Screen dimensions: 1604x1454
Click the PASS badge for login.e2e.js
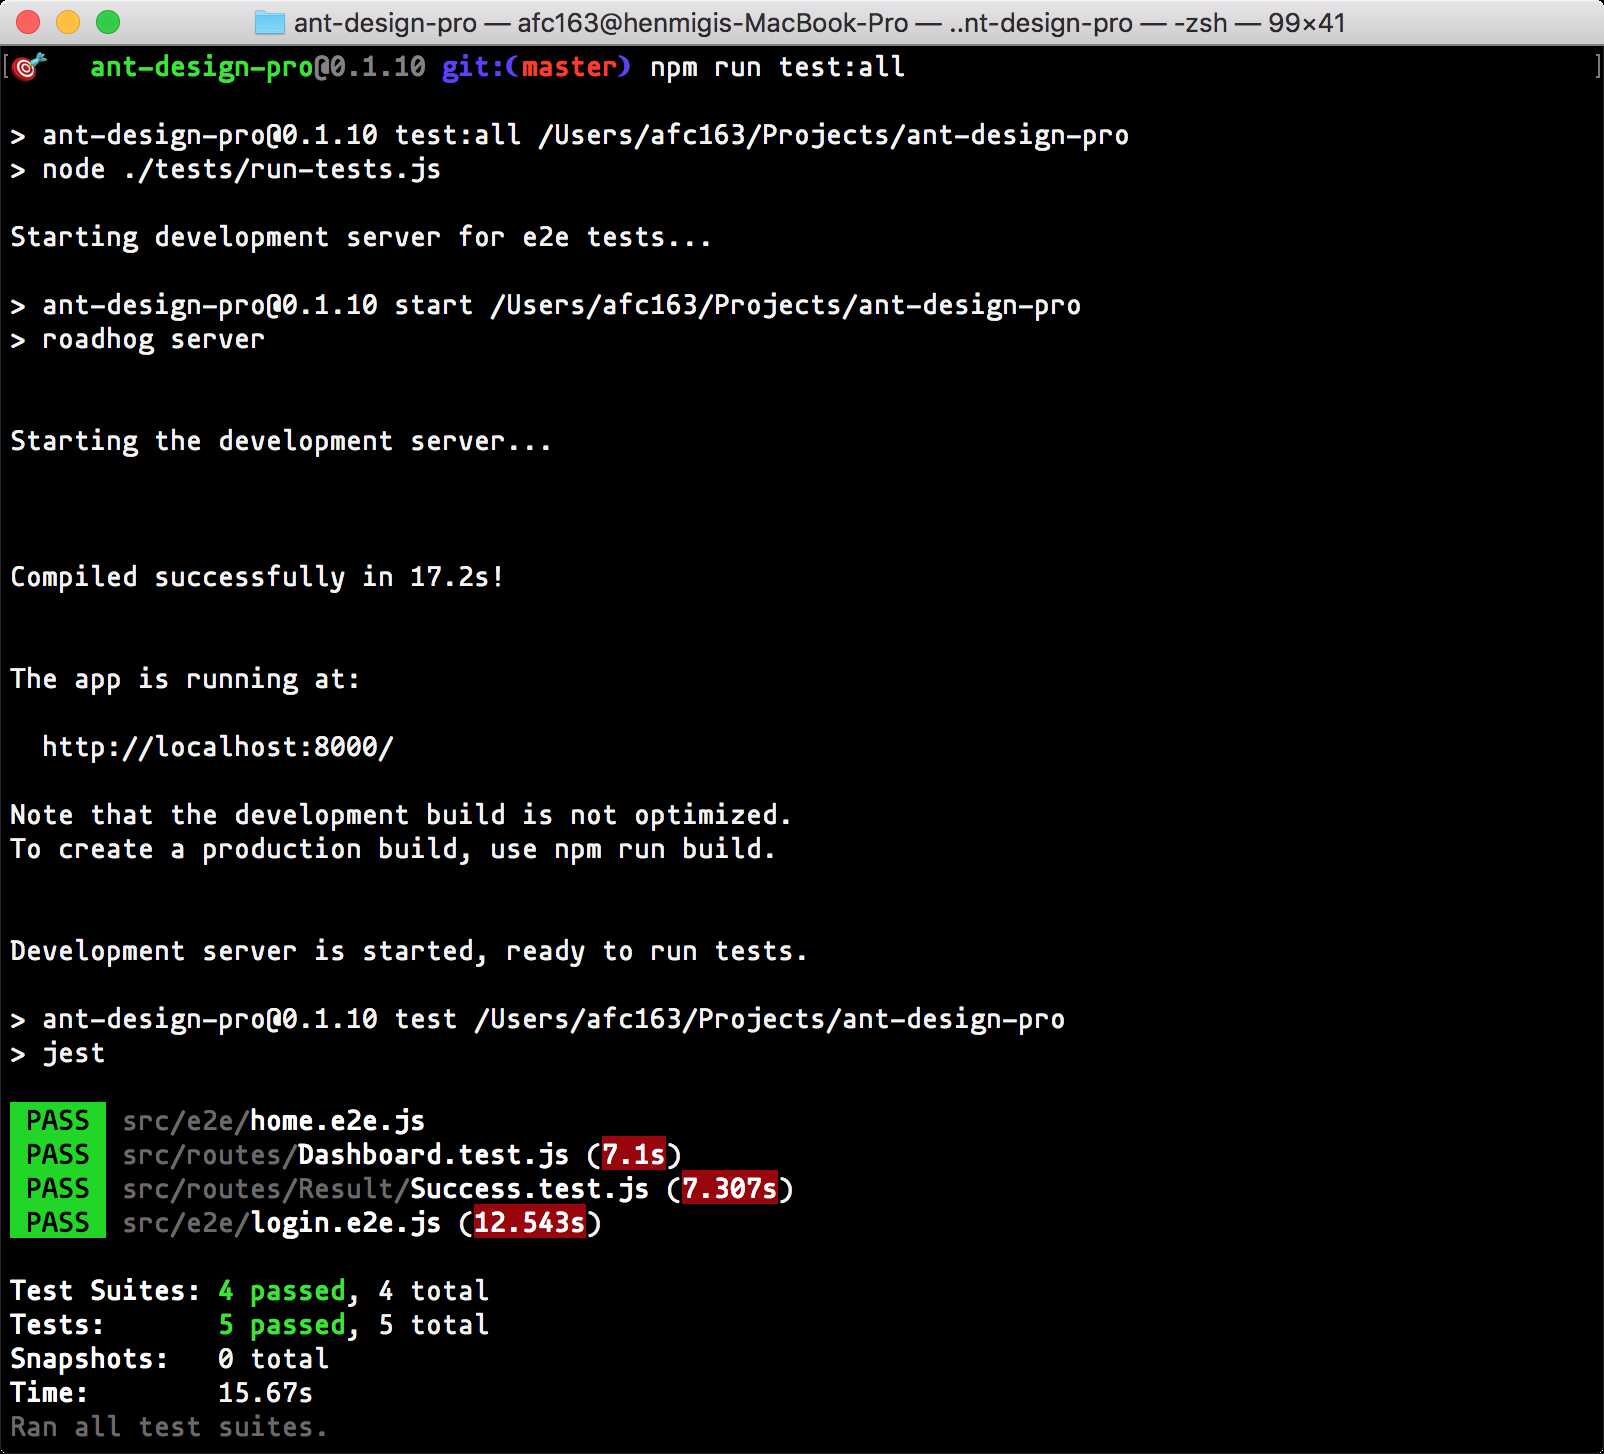click(58, 1222)
